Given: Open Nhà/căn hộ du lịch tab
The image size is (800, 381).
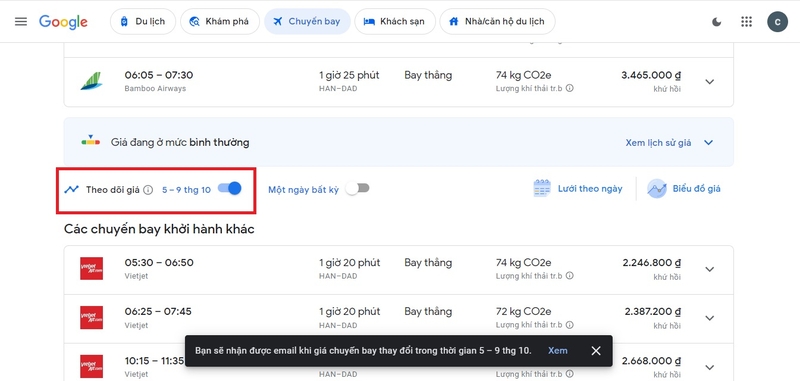Looking at the screenshot, I should (497, 21).
